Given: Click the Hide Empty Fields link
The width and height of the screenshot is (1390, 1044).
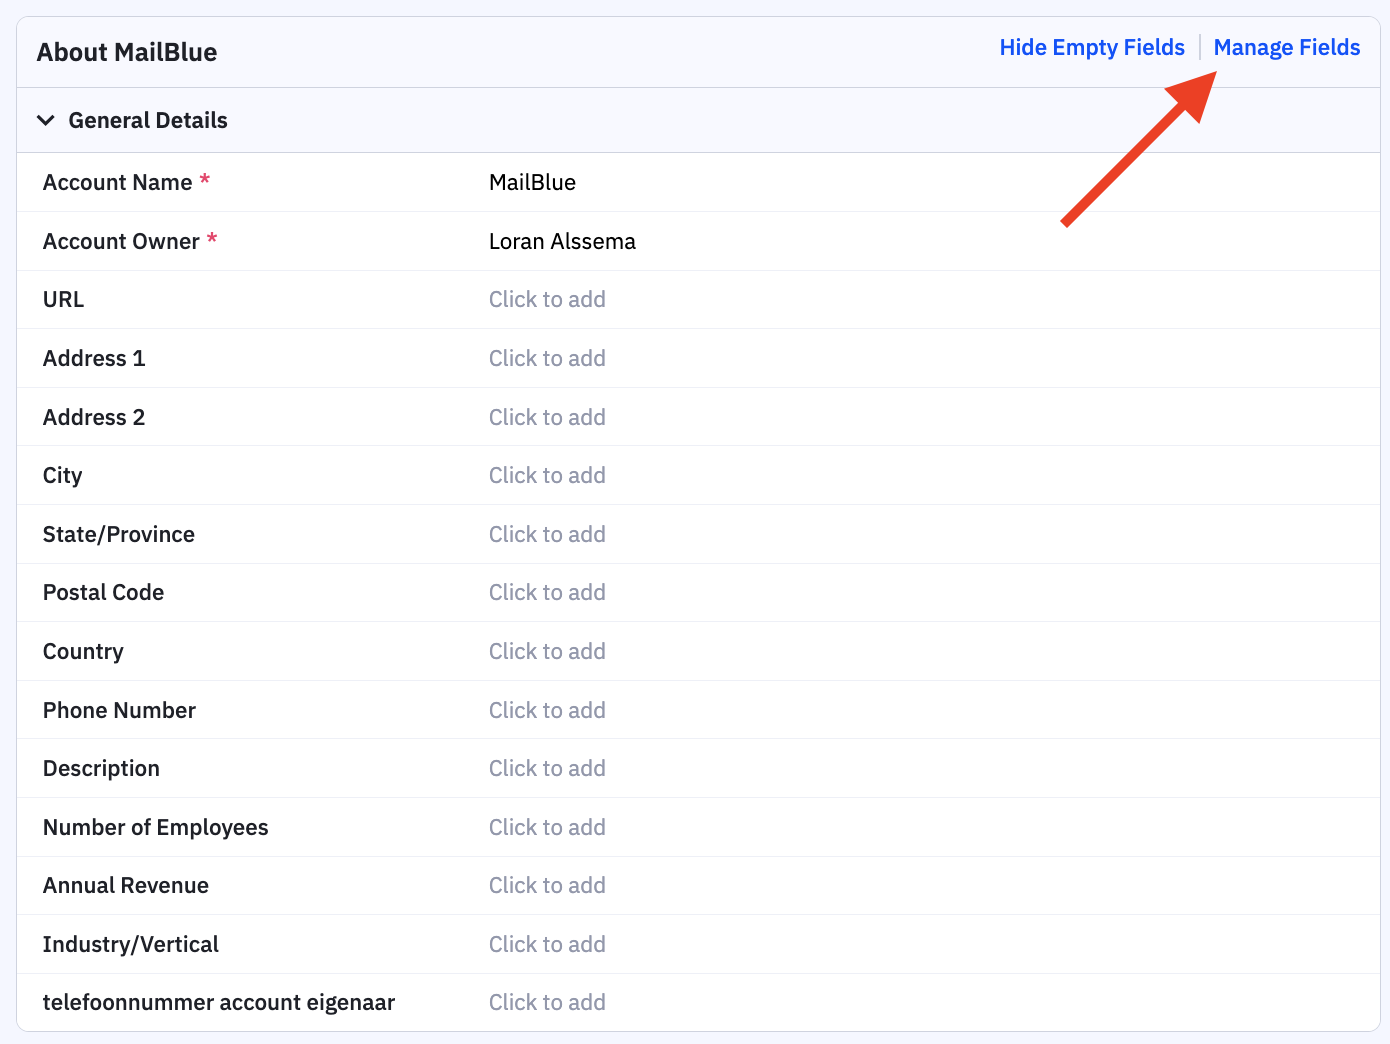Looking at the screenshot, I should [1092, 48].
